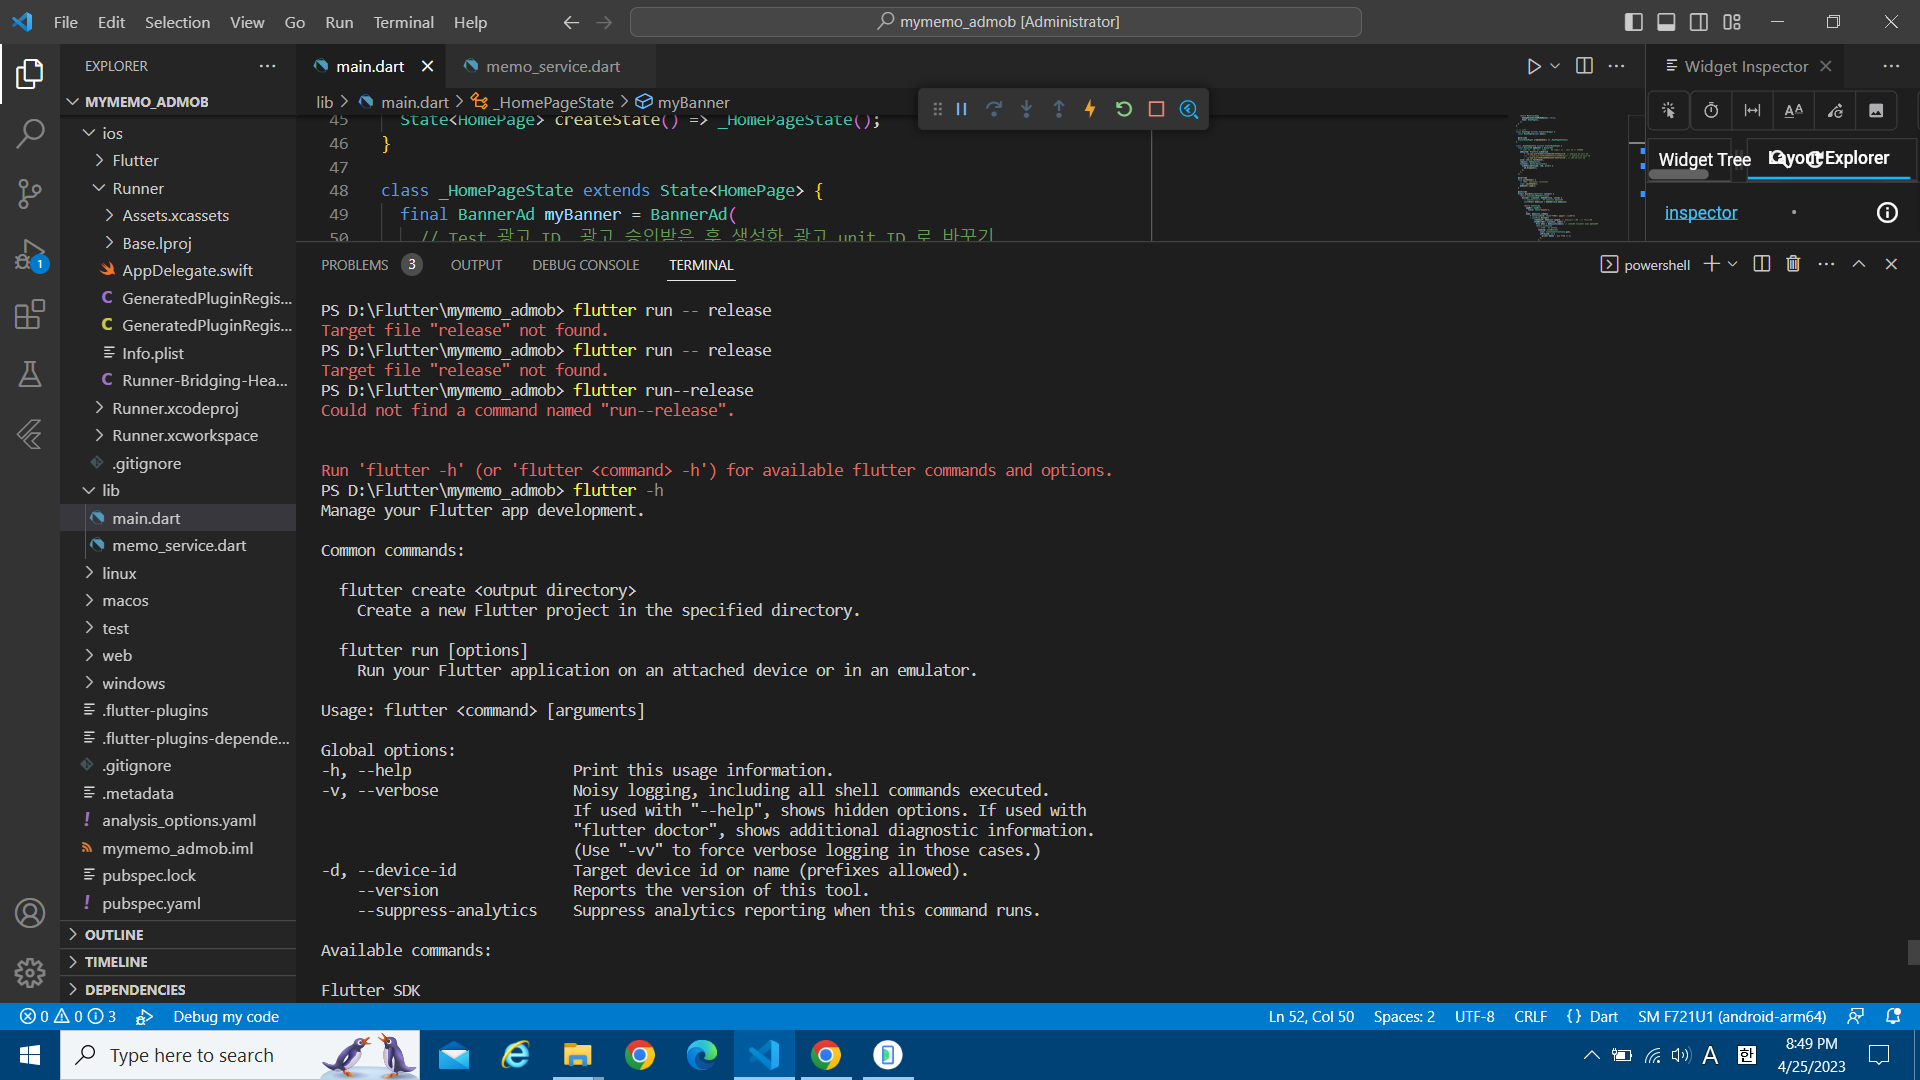Run the Dart file play button
Image resolution: width=1920 pixels, height=1080 pixels.
1533,66
